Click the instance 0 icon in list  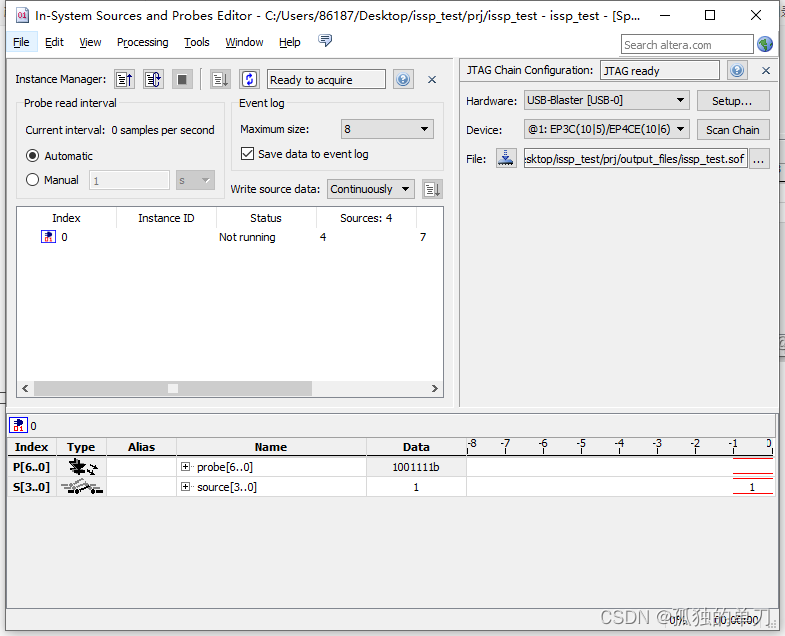48,236
